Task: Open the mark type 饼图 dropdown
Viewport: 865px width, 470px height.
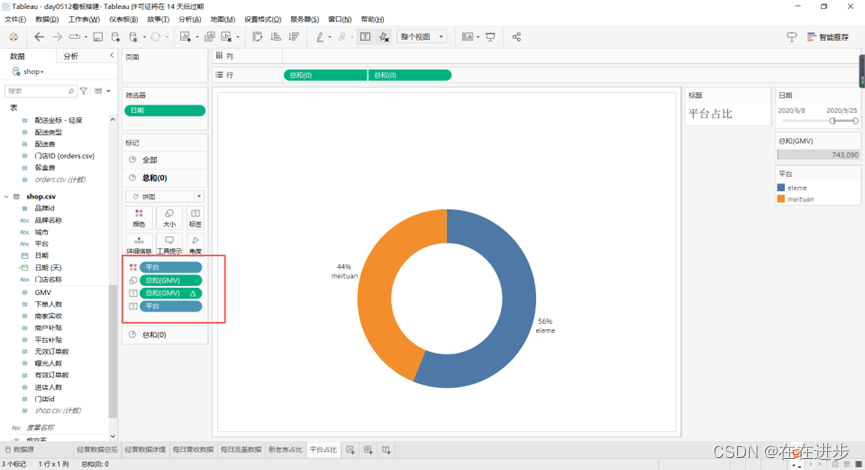Action: pyautogui.click(x=165, y=196)
